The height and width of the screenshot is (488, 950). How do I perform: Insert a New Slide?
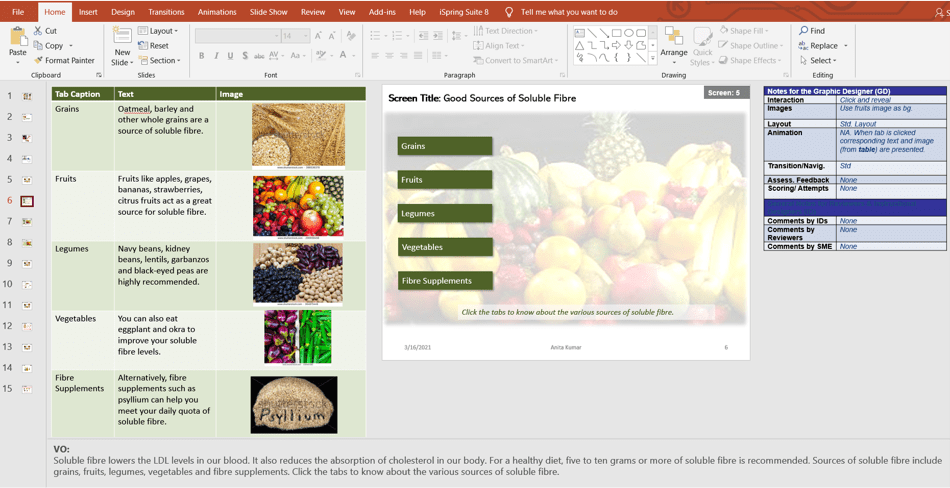[x=122, y=39]
